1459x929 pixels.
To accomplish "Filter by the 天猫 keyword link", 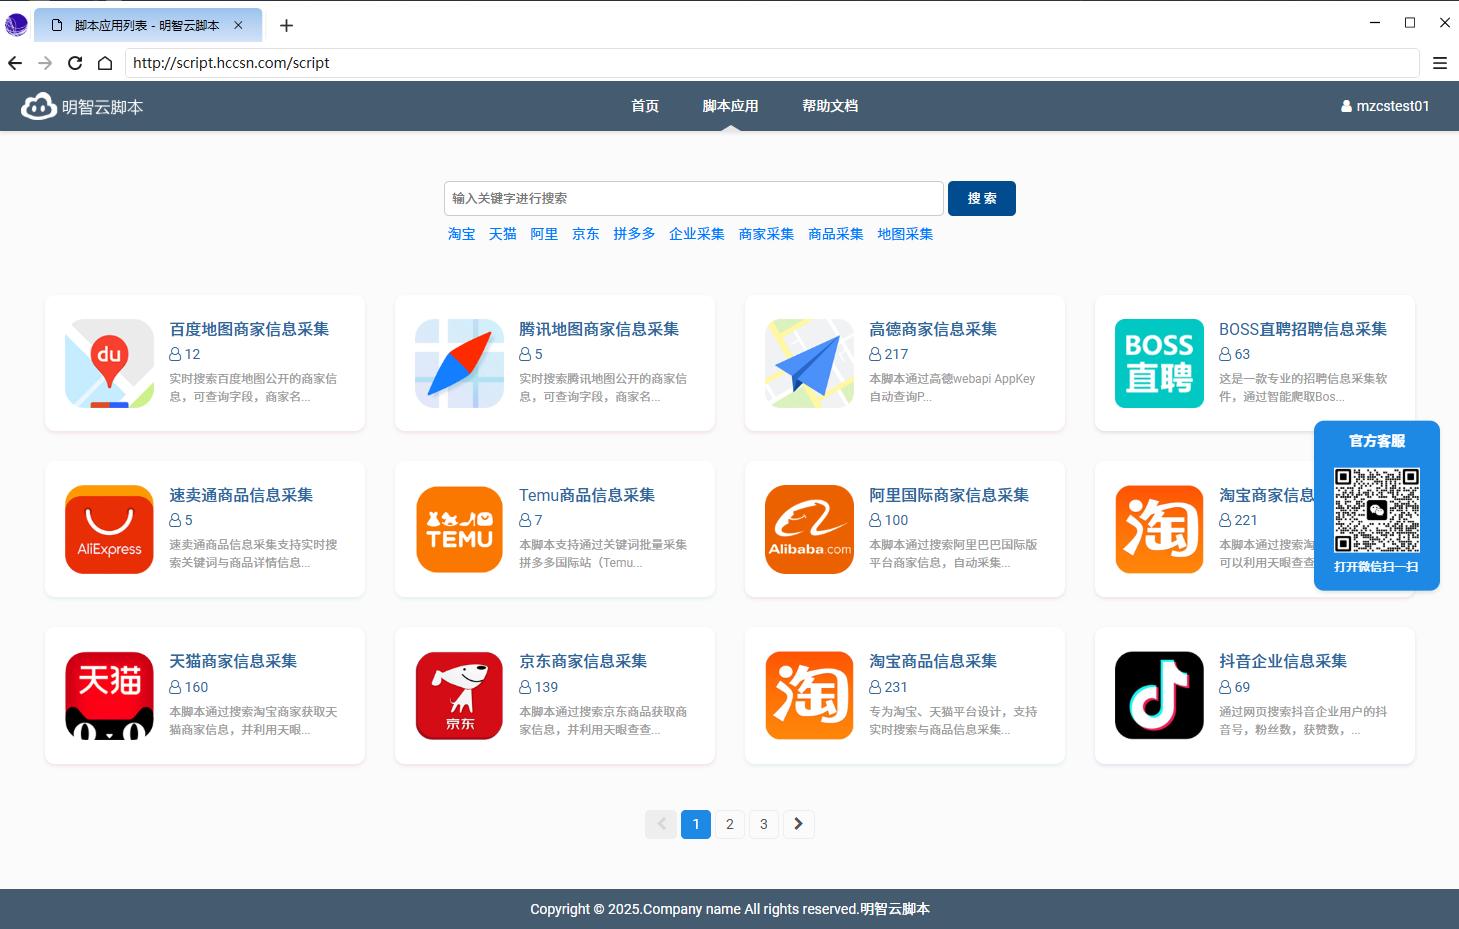I will [x=503, y=234].
